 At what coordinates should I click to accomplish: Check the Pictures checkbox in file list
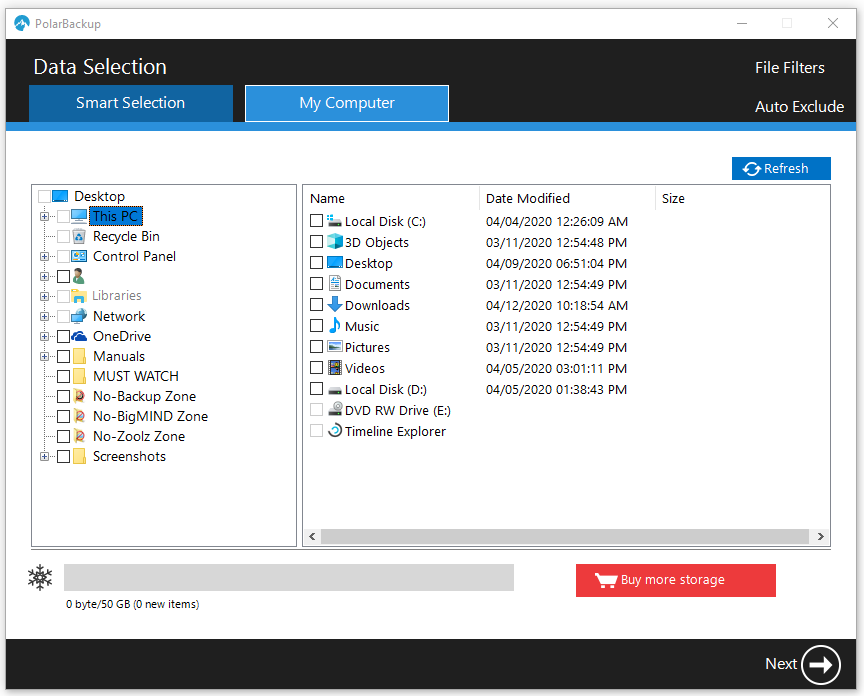click(316, 347)
